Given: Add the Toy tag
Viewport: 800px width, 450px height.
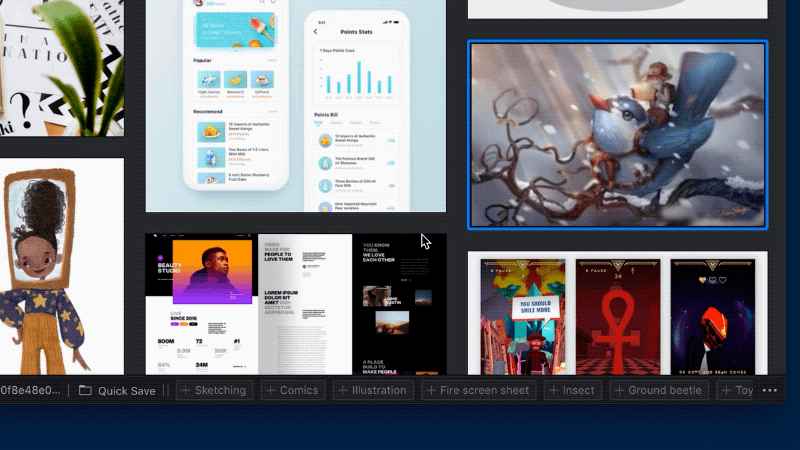Looking at the screenshot, I should tap(735, 390).
